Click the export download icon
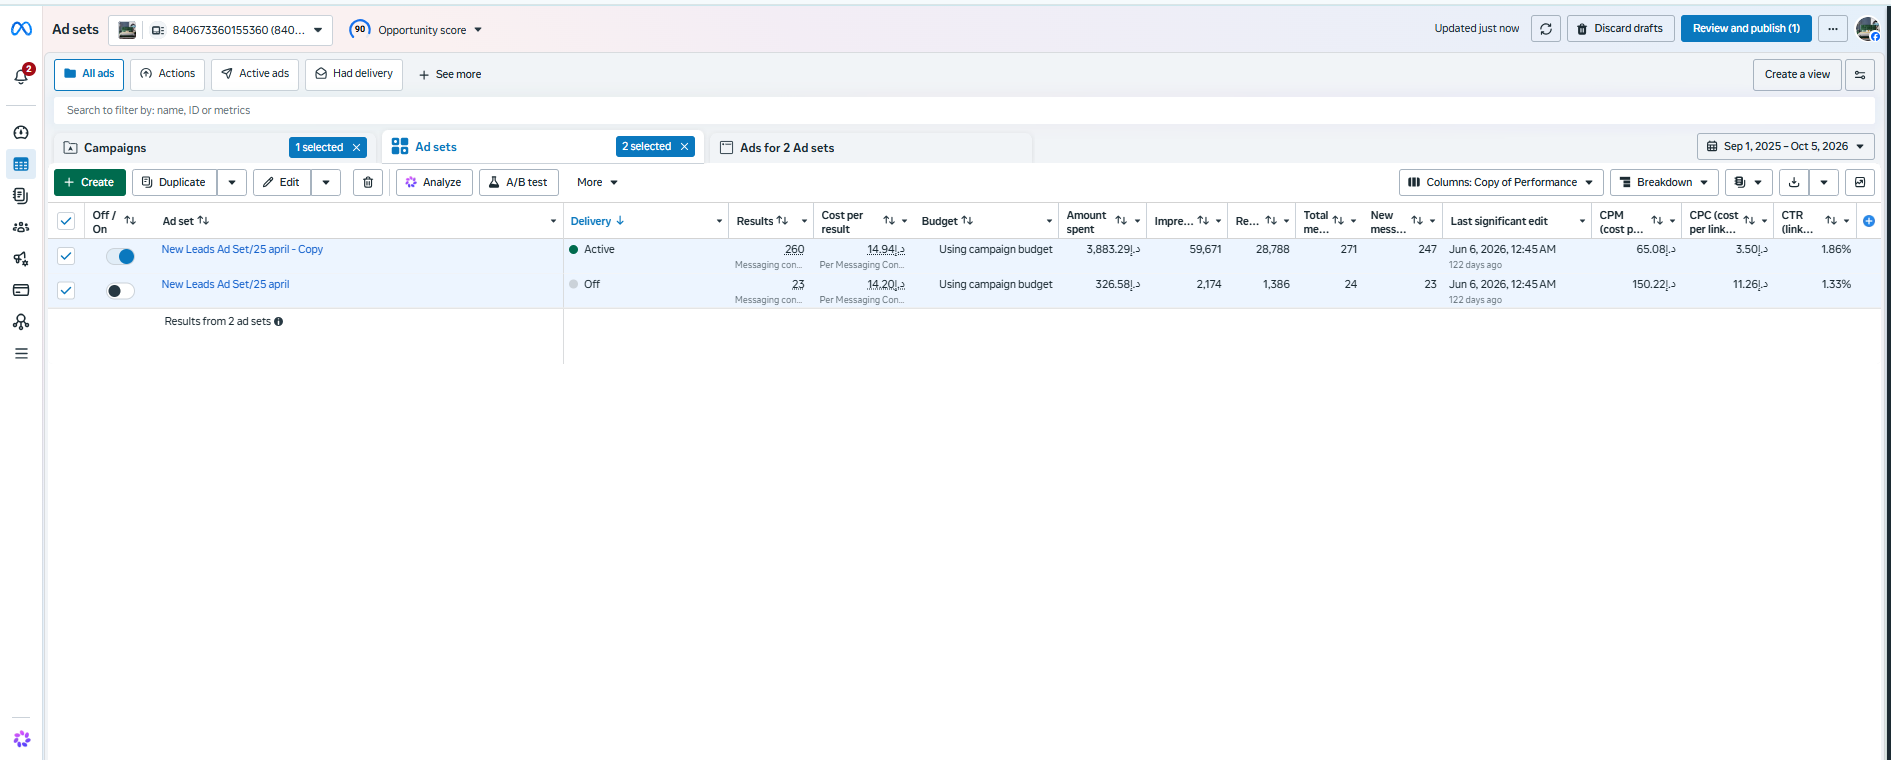Viewport: 1891px width, 760px height. pyautogui.click(x=1794, y=182)
